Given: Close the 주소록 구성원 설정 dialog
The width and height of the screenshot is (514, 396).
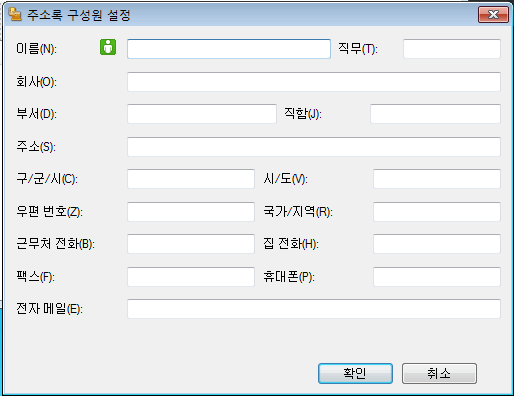Looking at the screenshot, I should [493, 15].
